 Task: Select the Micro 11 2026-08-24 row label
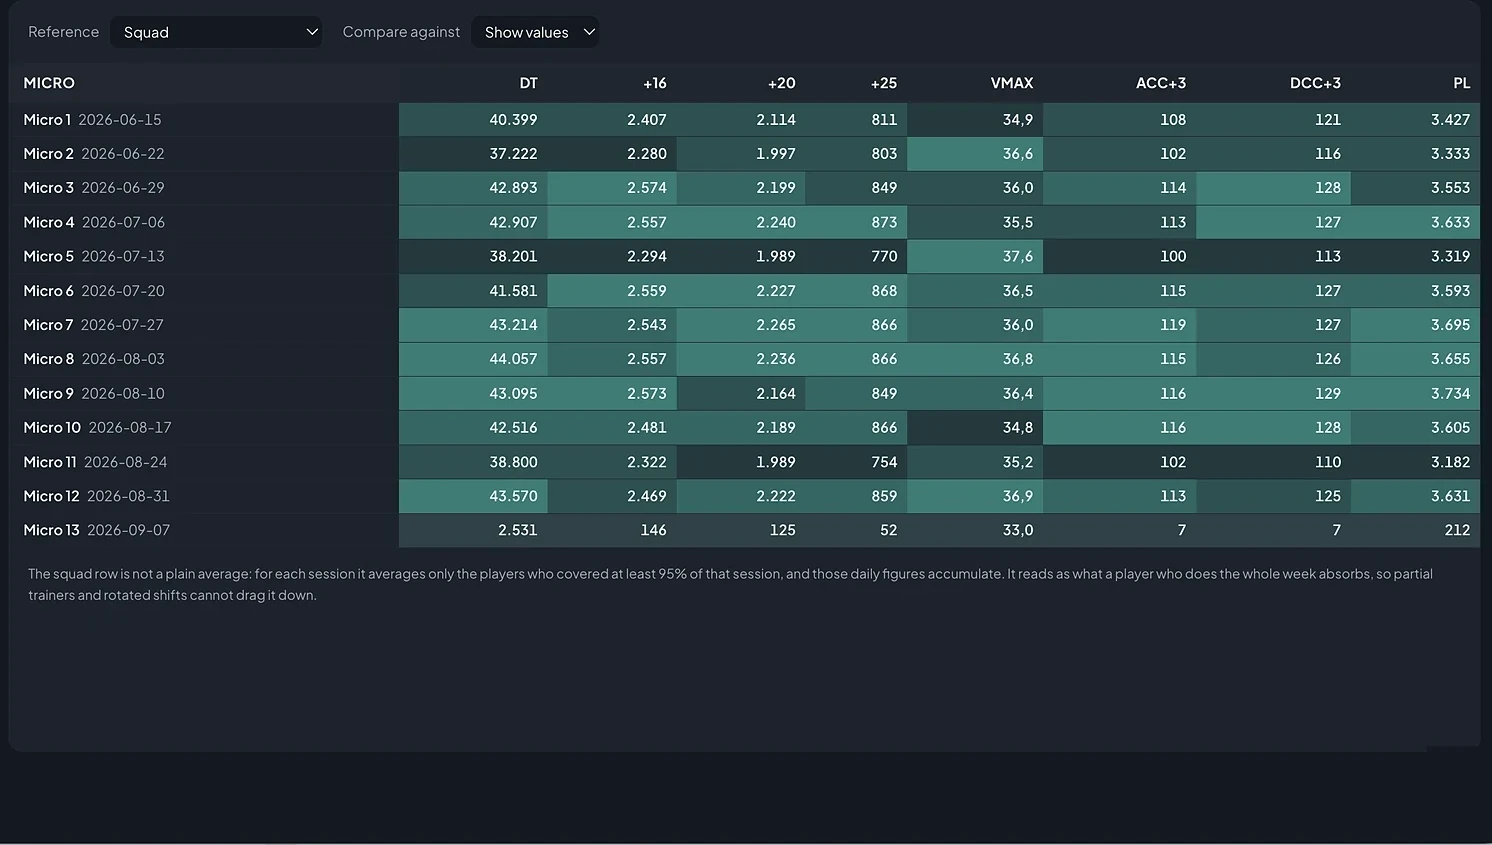click(x=96, y=462)
